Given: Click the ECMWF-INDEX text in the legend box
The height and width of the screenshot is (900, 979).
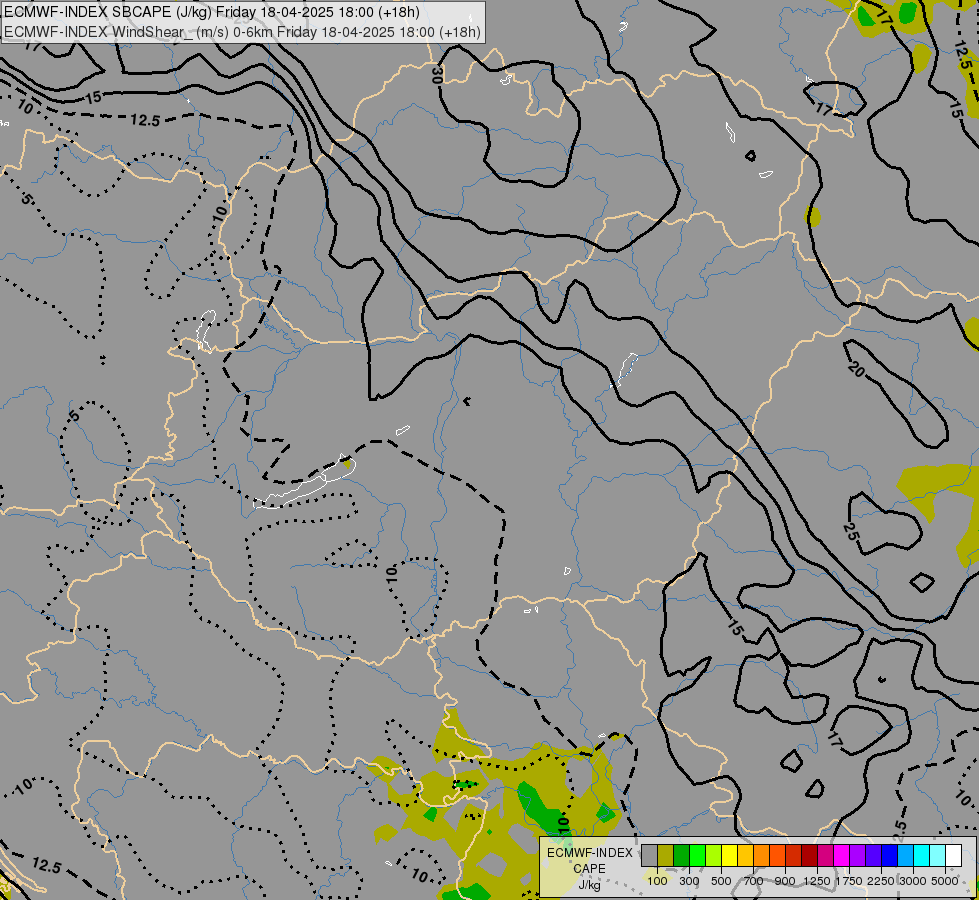Looking at the screenshot, I should pyautogui.click(x=590, y=853).
